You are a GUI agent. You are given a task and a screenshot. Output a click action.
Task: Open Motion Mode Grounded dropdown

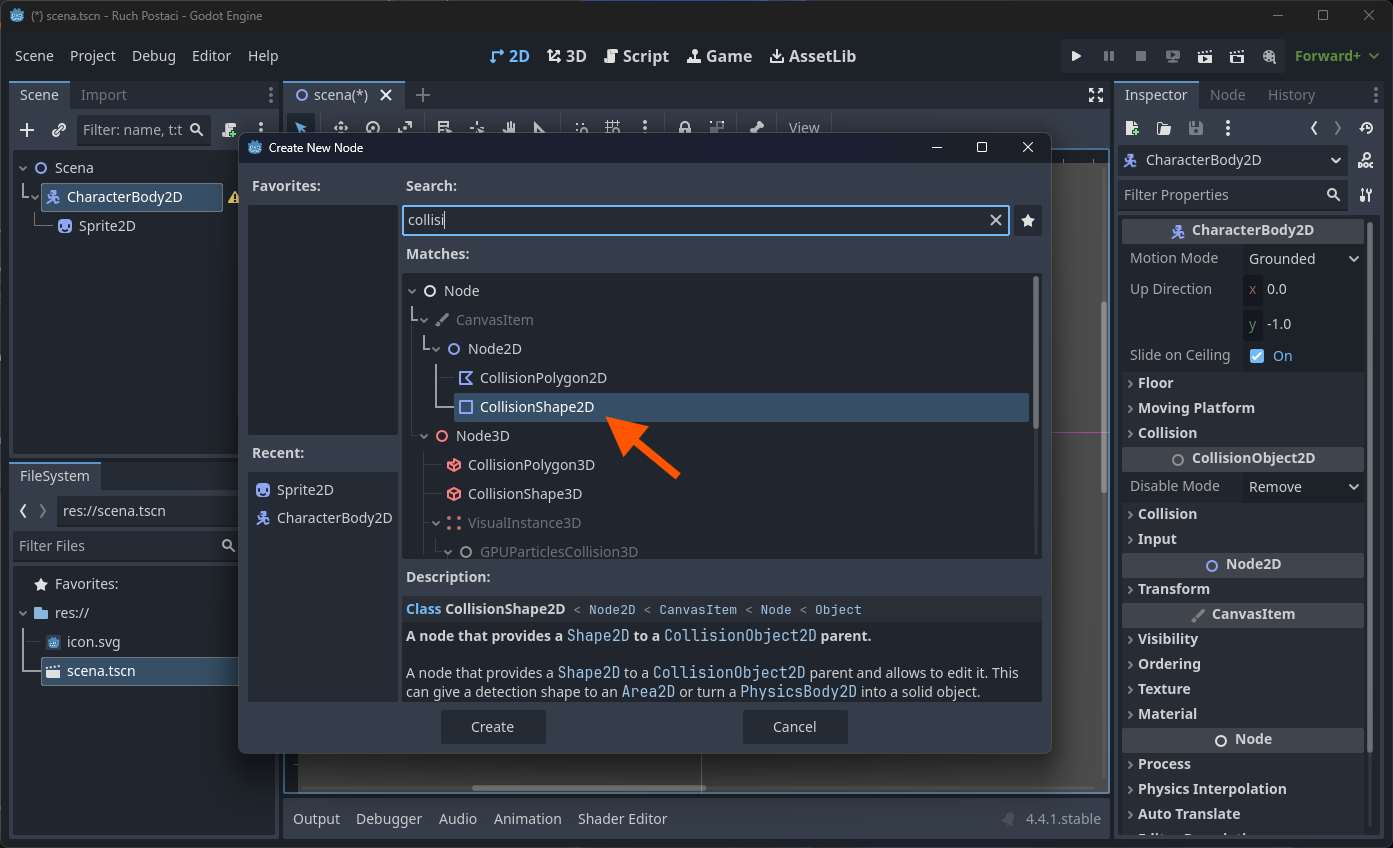[x=1304, y=258]
